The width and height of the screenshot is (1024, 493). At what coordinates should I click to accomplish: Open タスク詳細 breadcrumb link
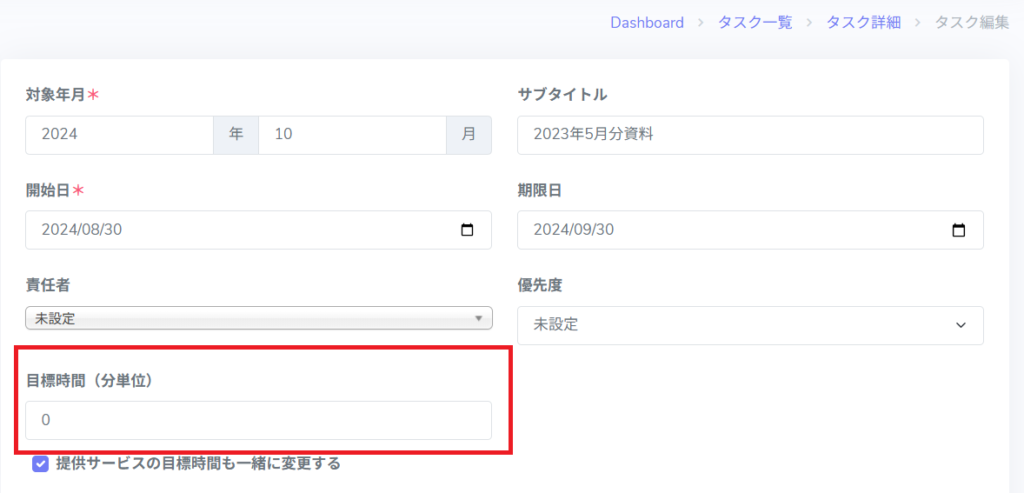(863, 22)
